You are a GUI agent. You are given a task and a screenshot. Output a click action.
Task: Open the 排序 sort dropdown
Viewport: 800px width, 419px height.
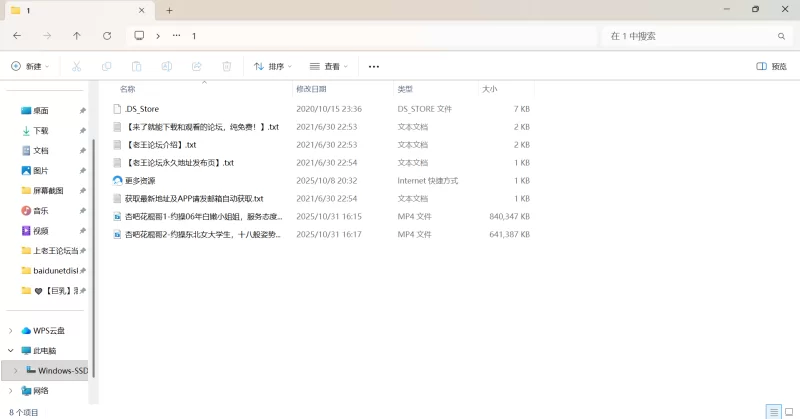(273, 66)
